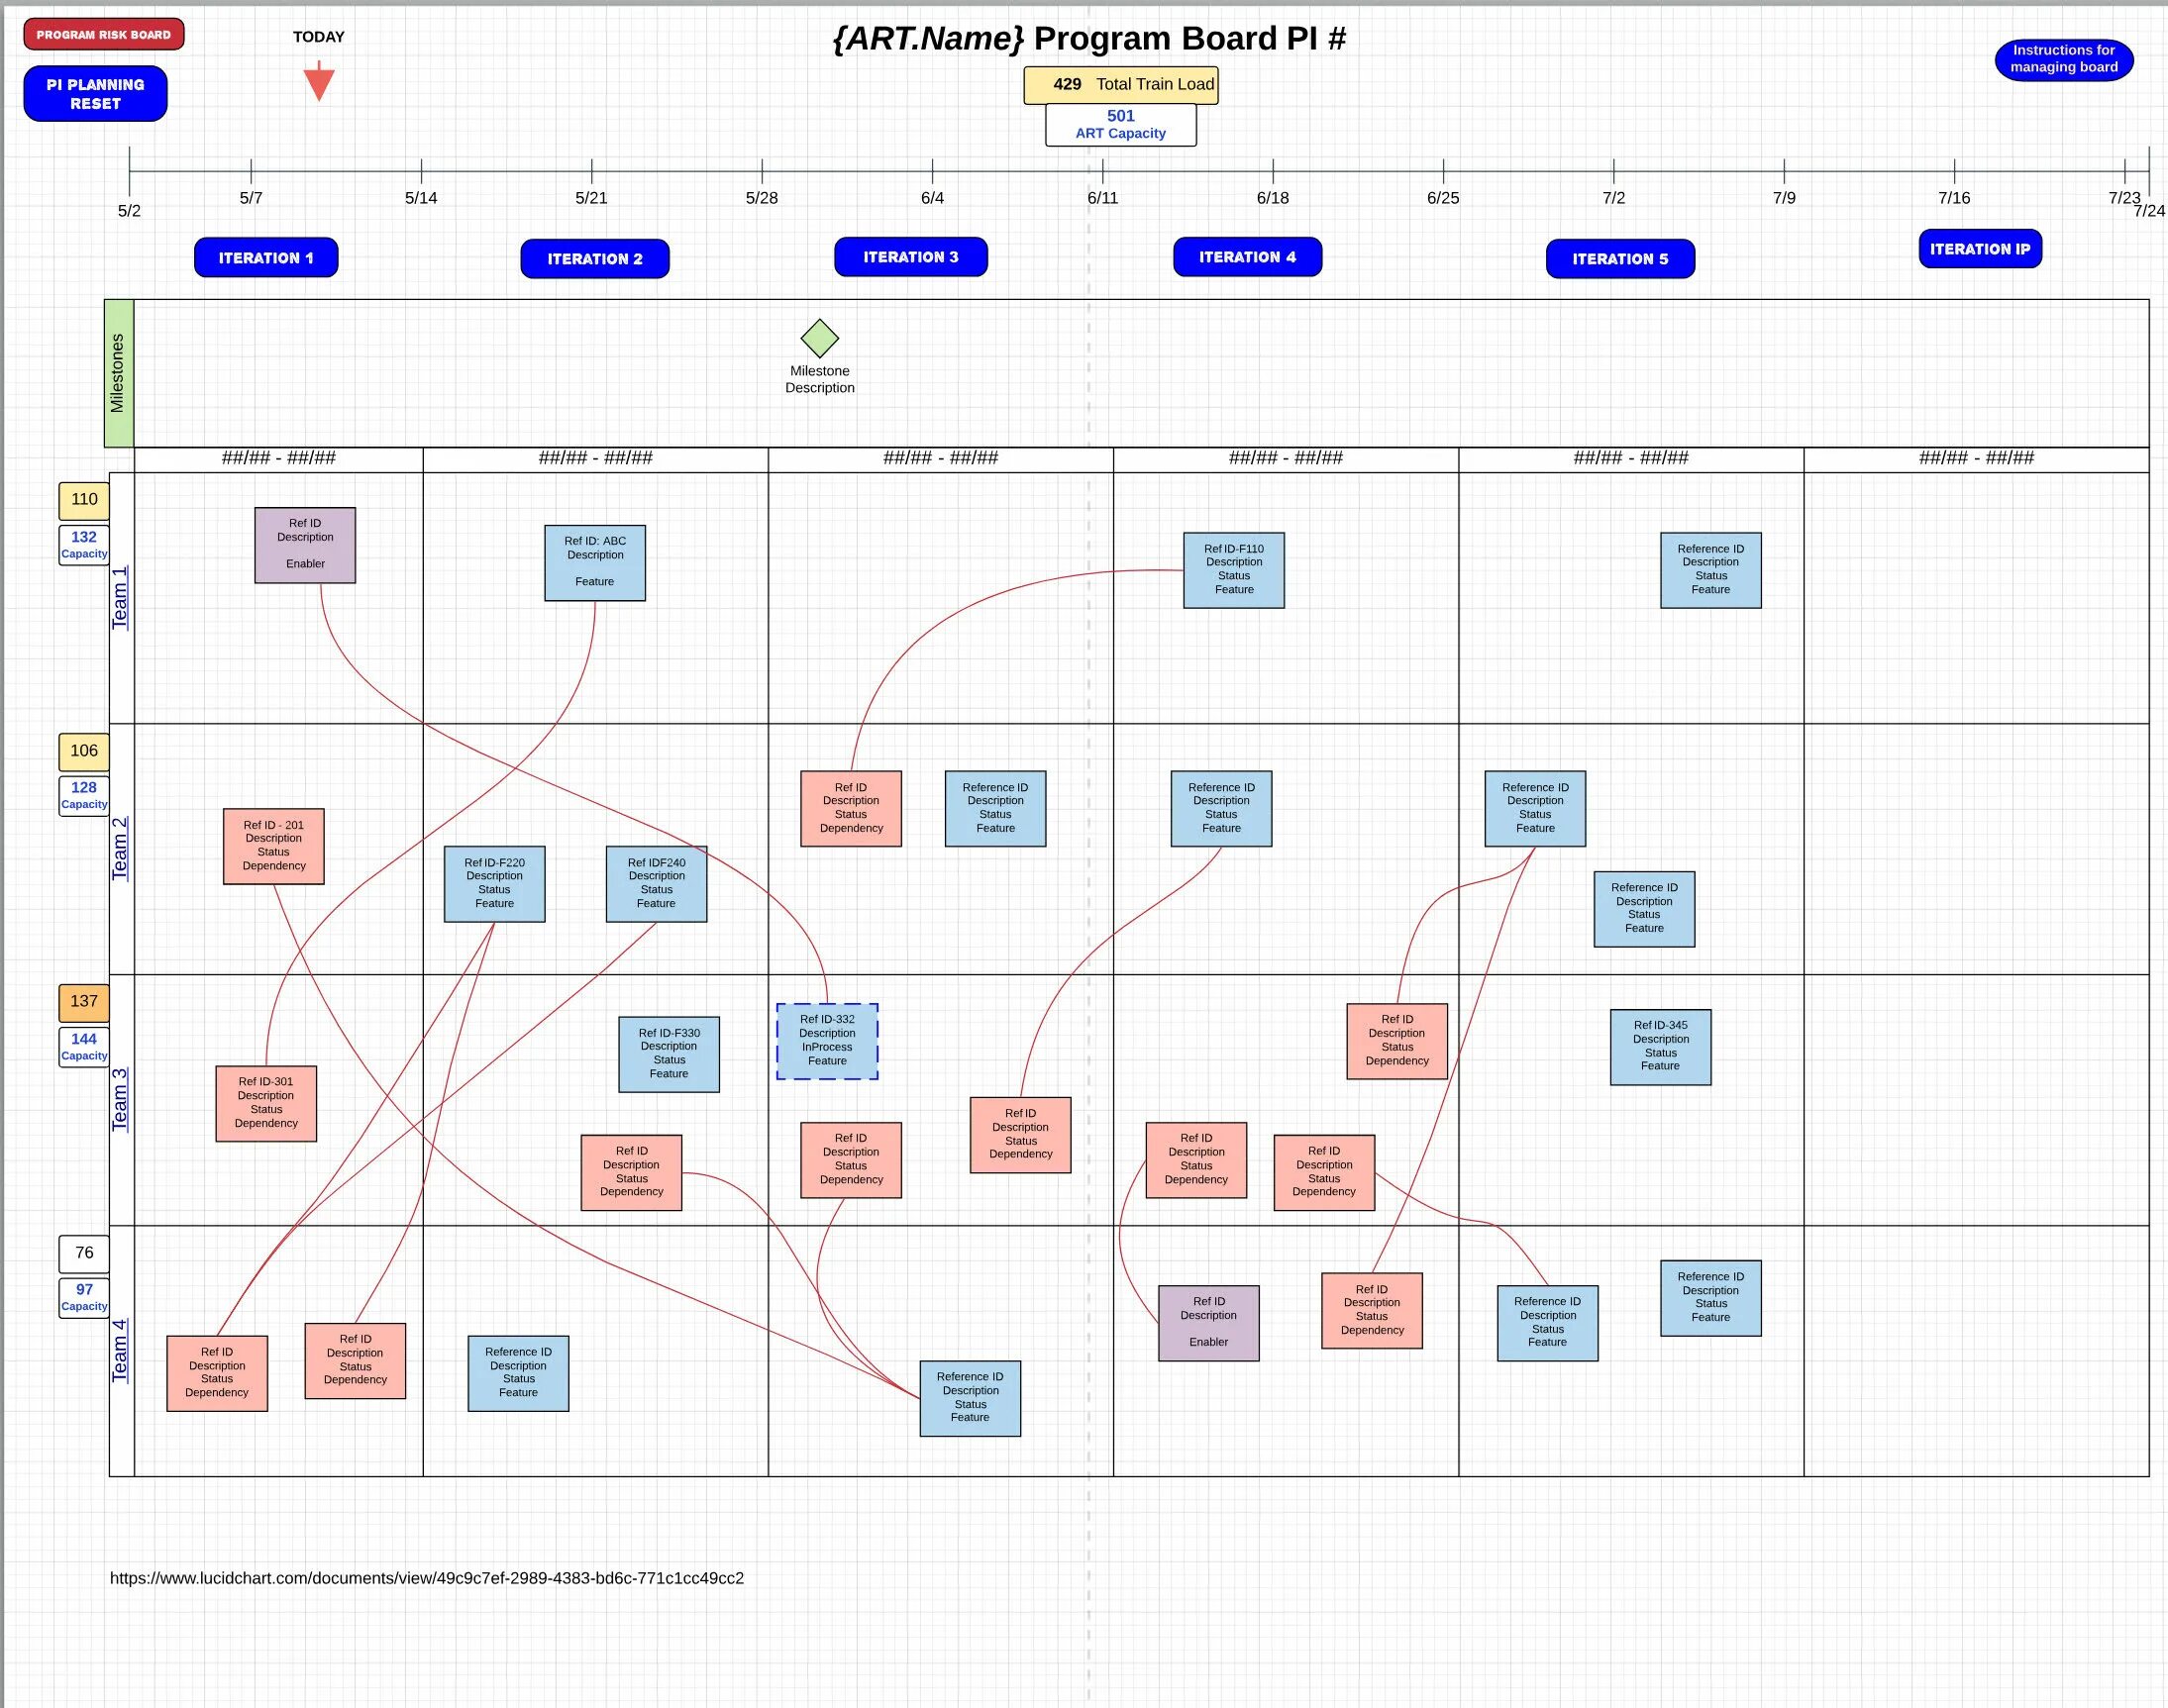Click the orange 137 load box for Team 3
Viewport: 2168px width, 1708px height.
[84, 1001]
